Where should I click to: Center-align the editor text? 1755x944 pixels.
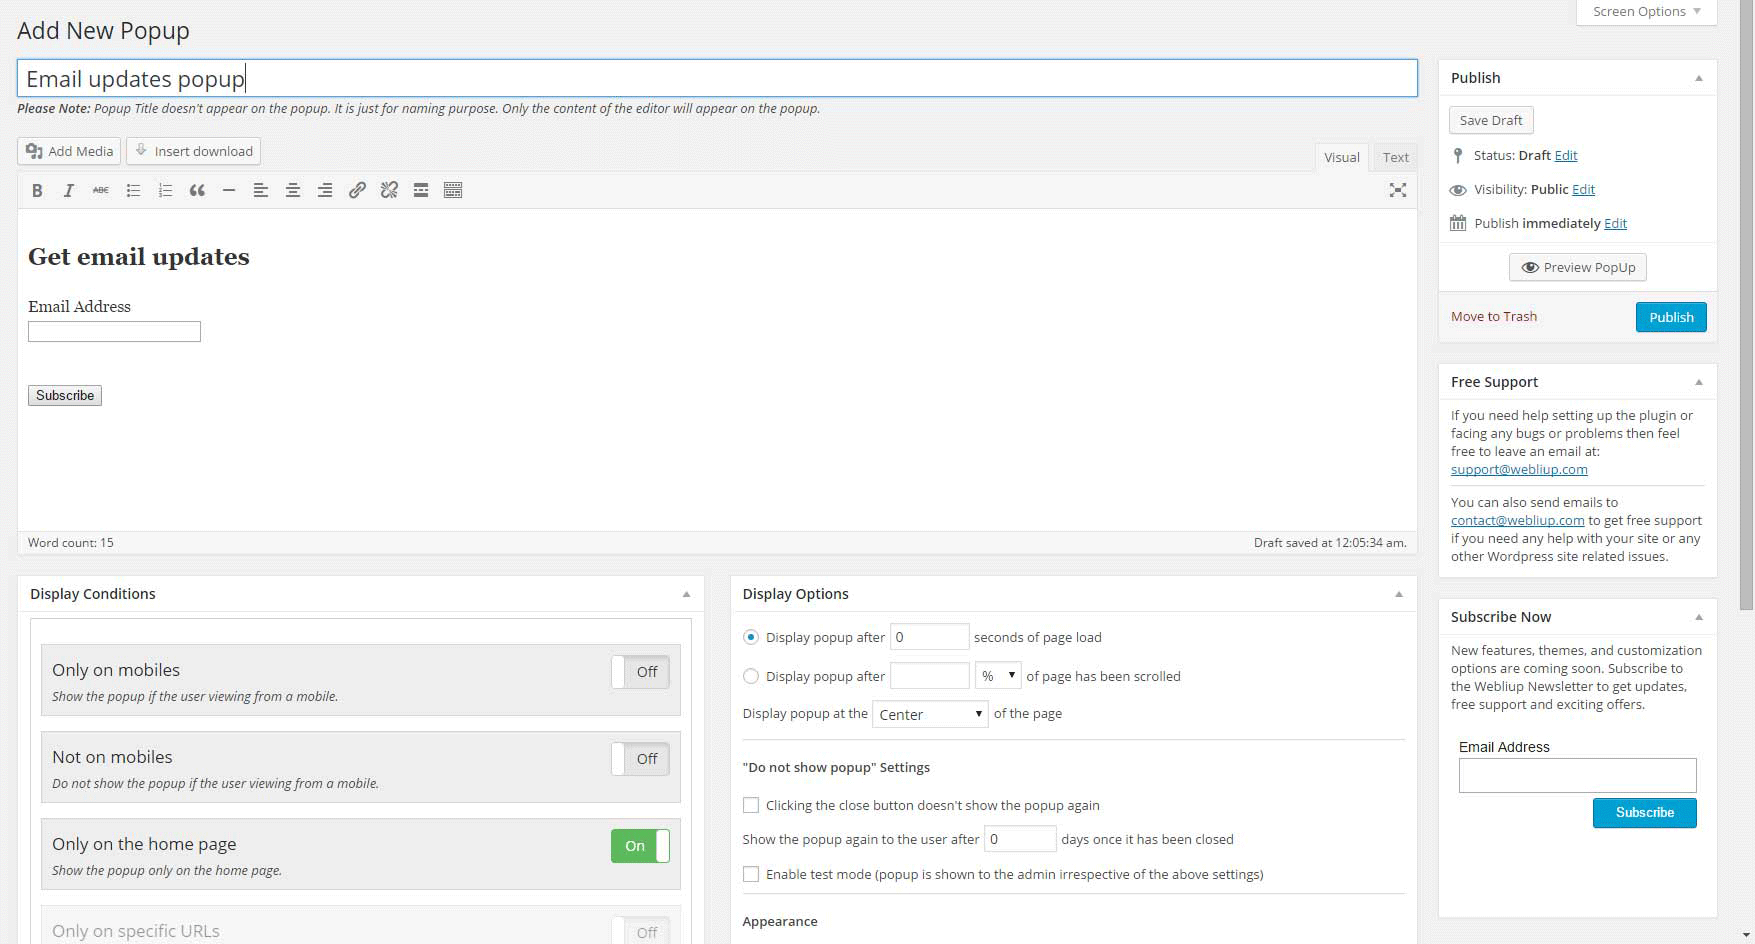point(293,190)
